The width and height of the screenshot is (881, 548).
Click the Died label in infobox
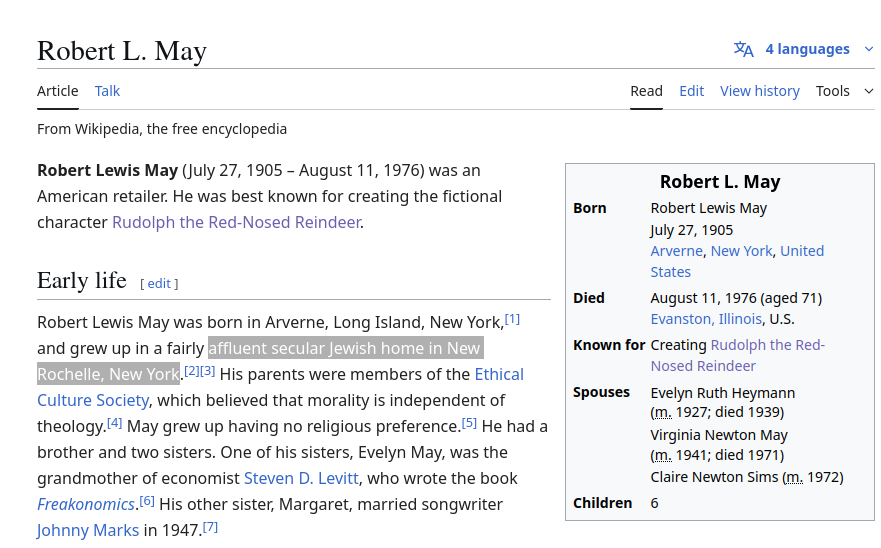point(589,298)
